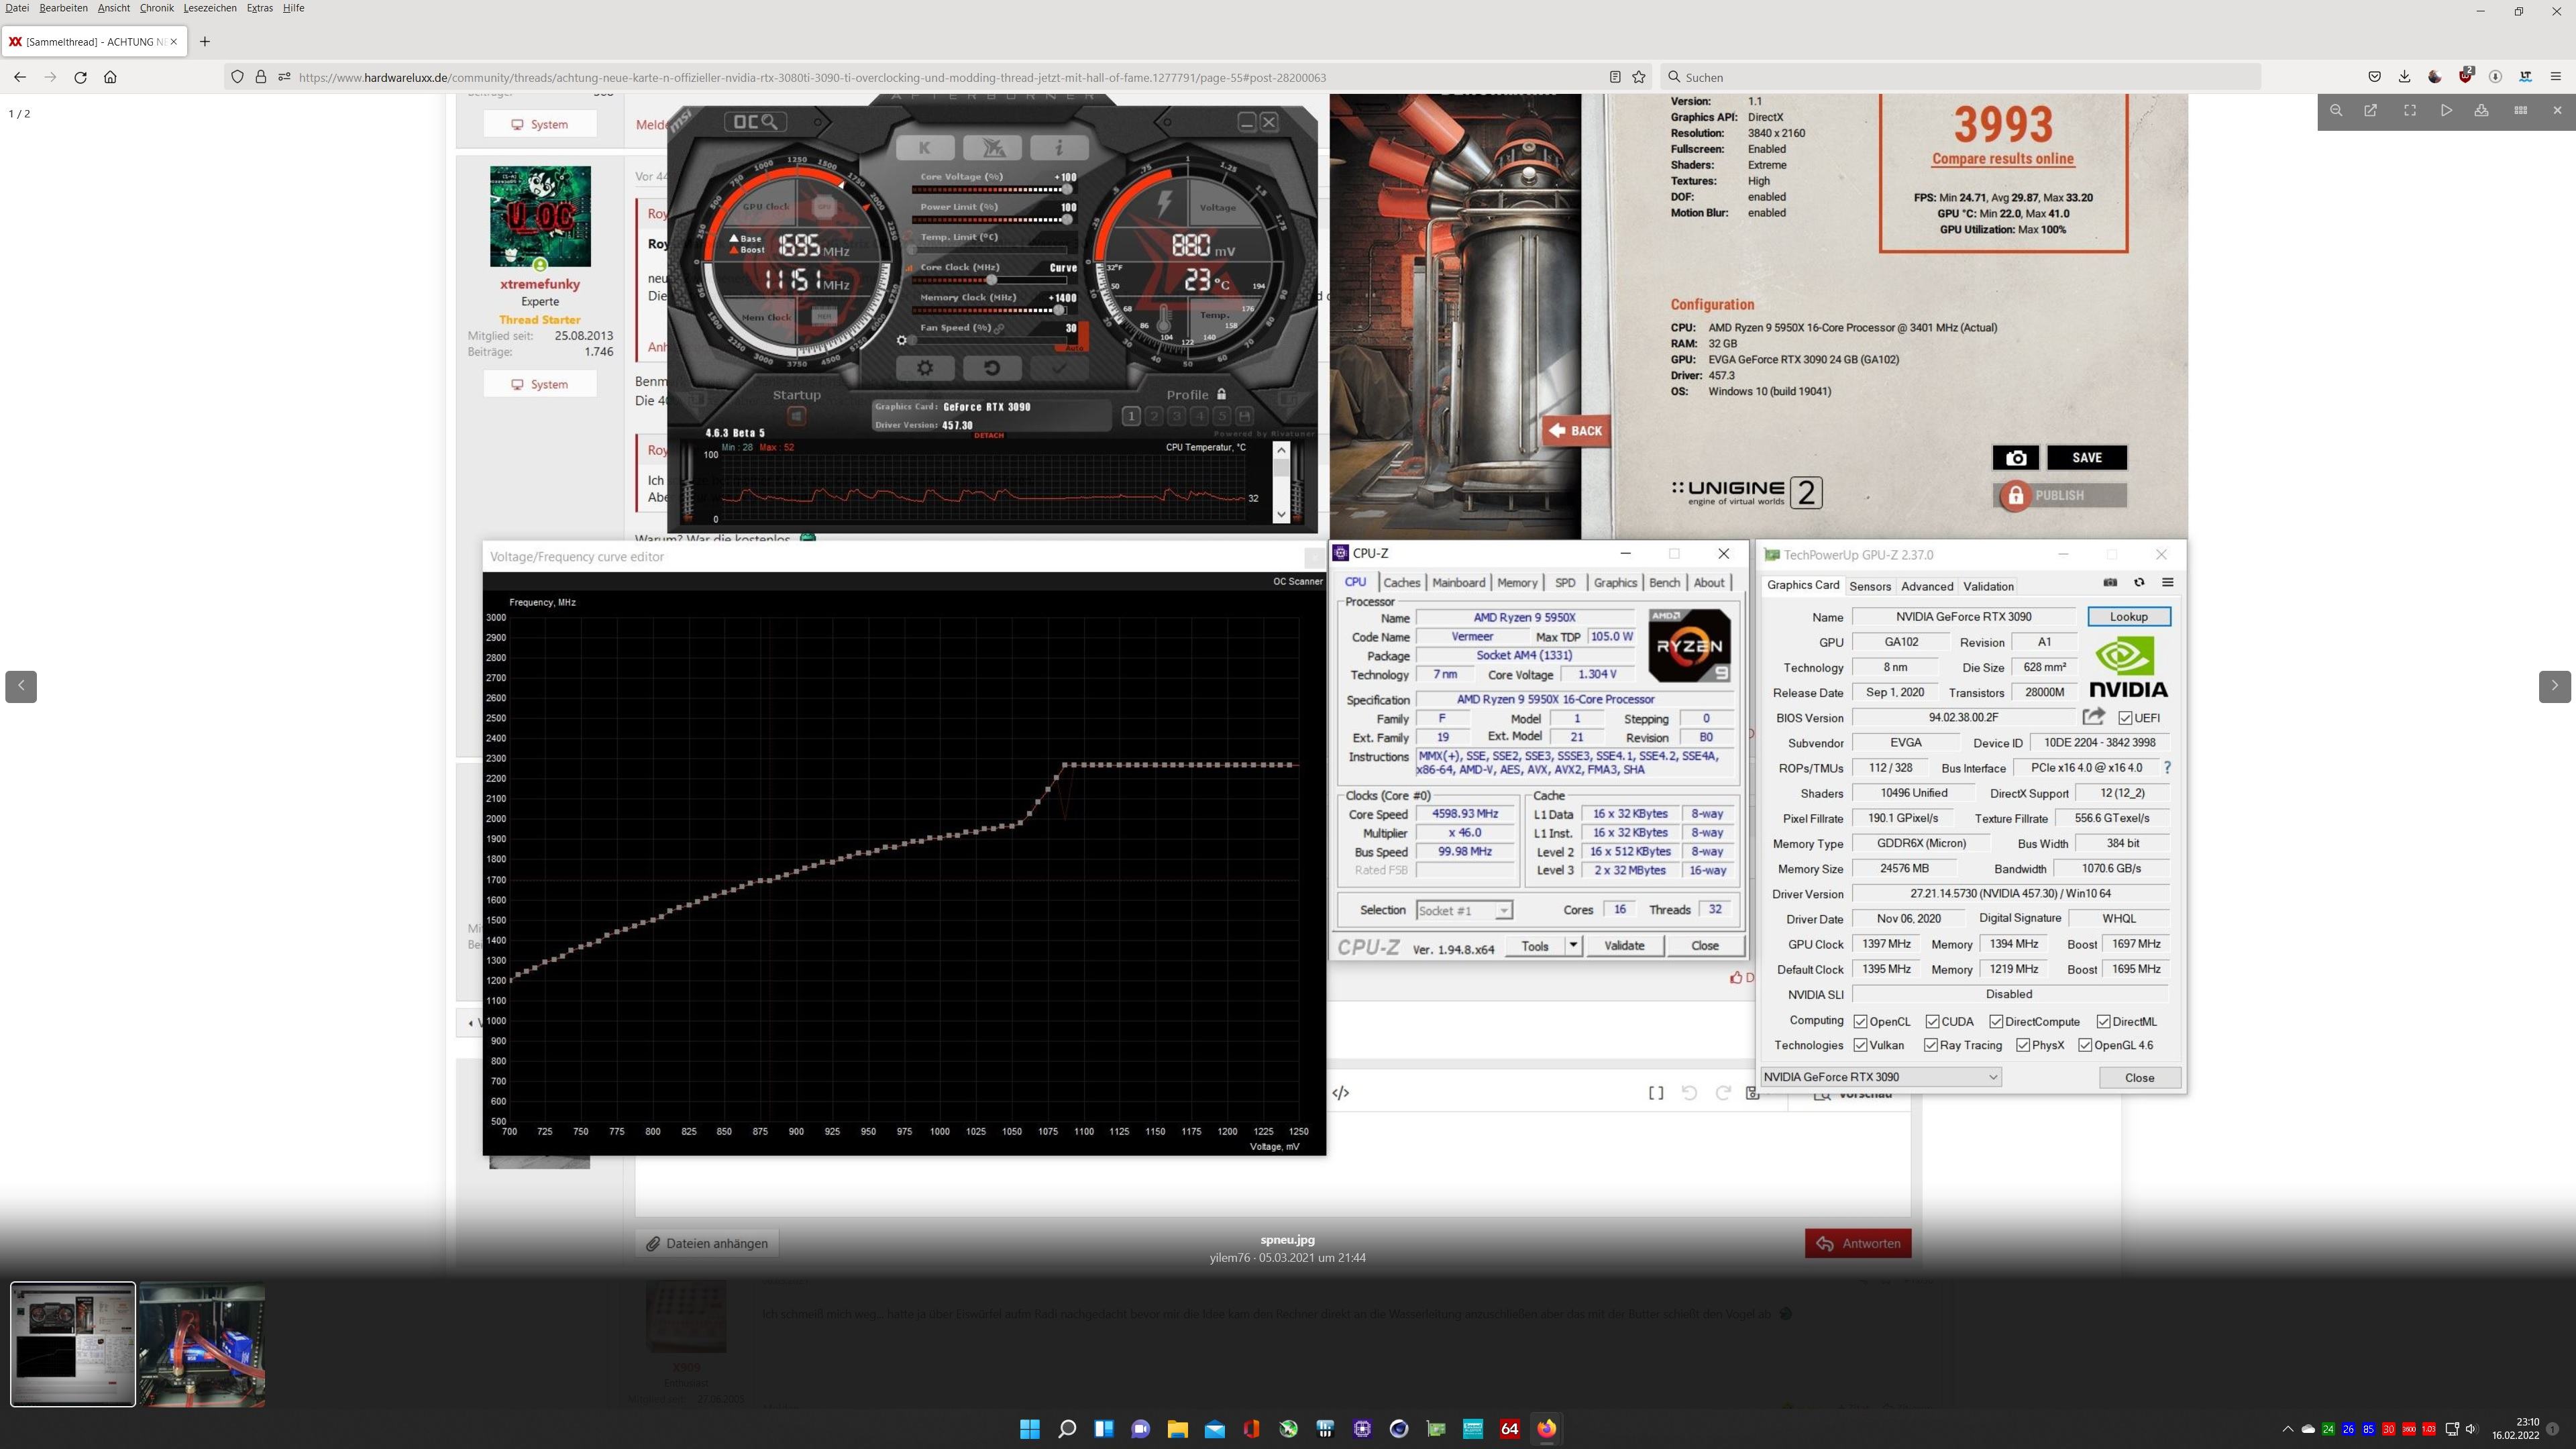
Task: Open the GPU-Z NVIDIA GeForce RTX 3090 dropdown
Action: point(1881,1078)
